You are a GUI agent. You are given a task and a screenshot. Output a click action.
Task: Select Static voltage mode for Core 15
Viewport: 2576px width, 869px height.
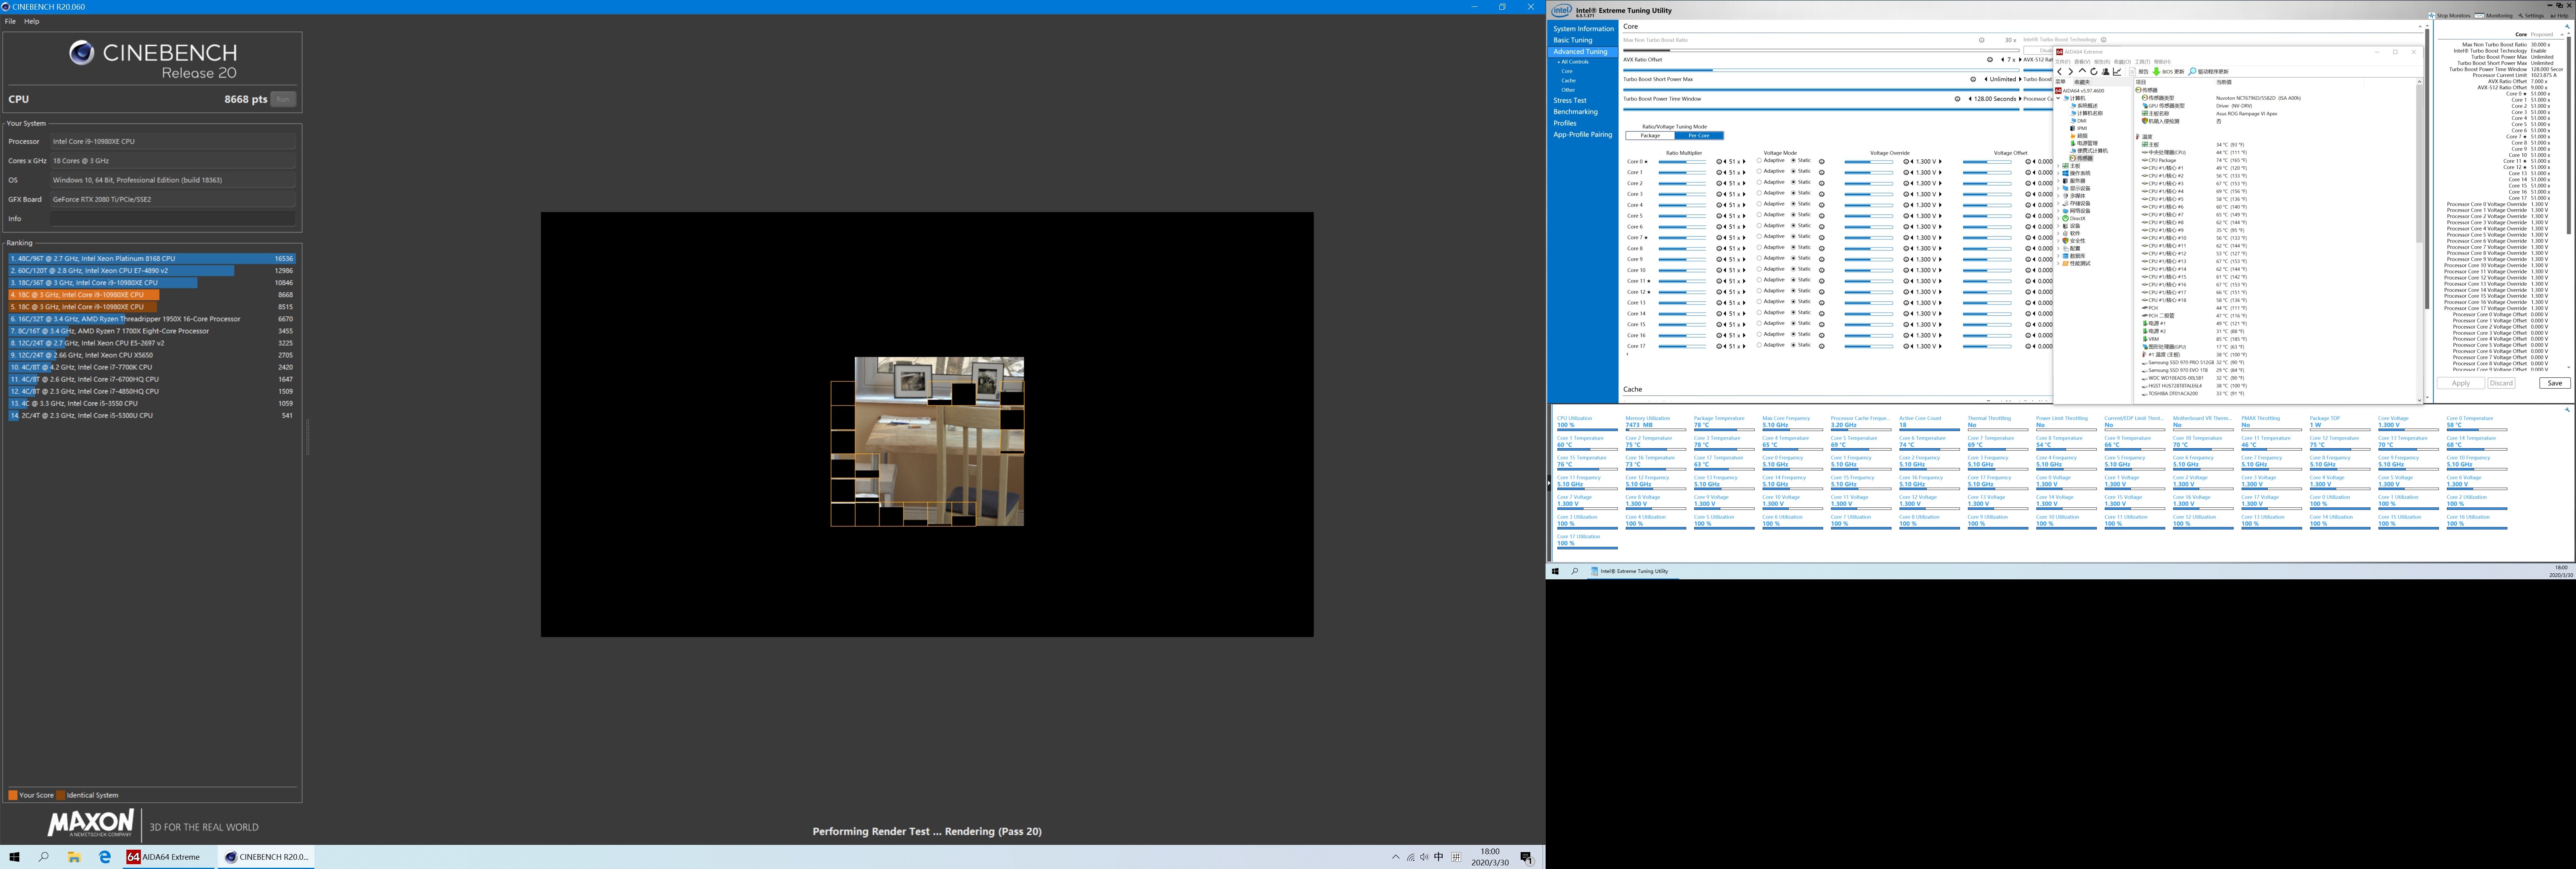click(x=1793, y=323)
